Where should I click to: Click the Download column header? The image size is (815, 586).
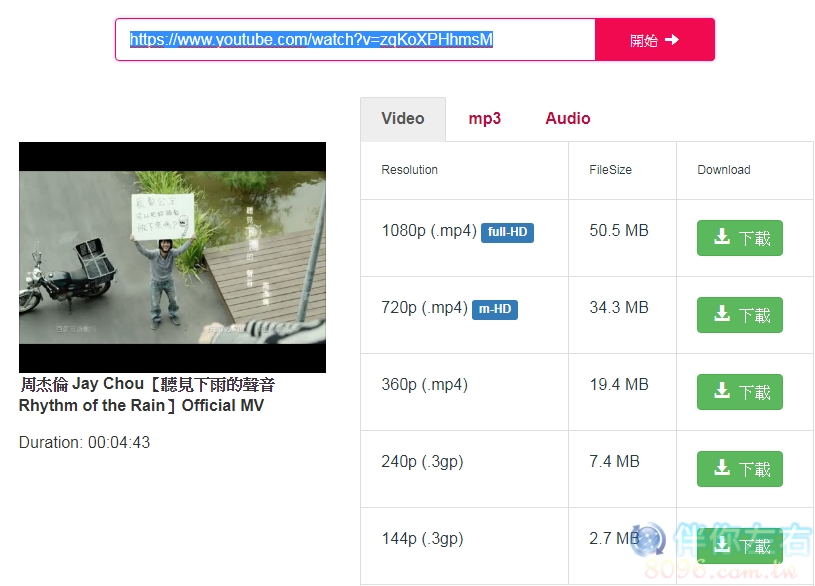[724, 170]
